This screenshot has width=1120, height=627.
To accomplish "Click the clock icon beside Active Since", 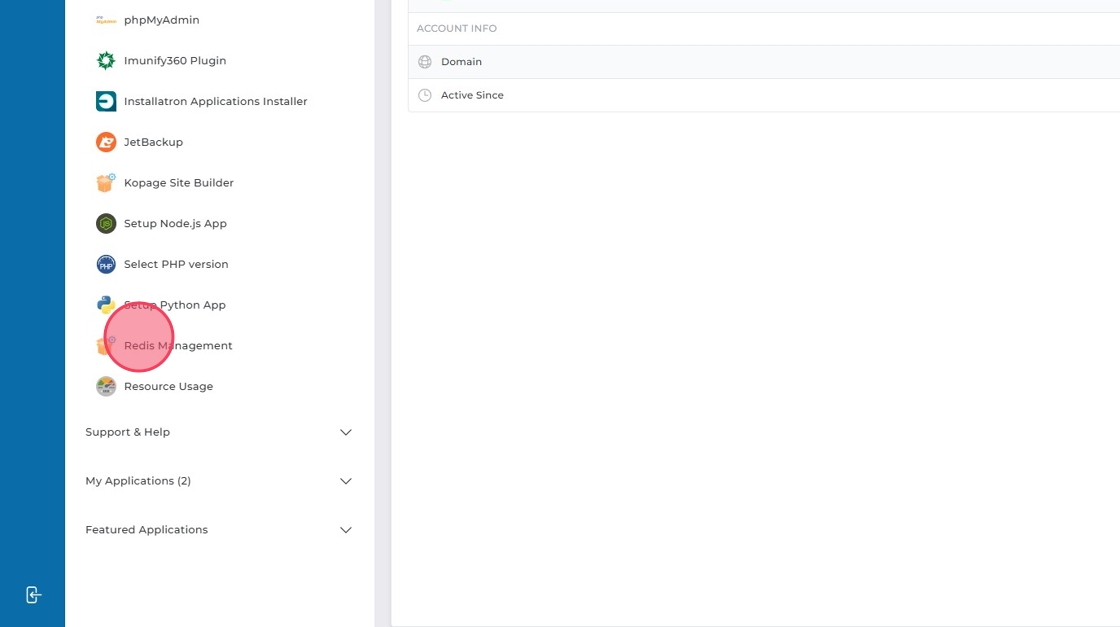I will (x=425, y=95).
